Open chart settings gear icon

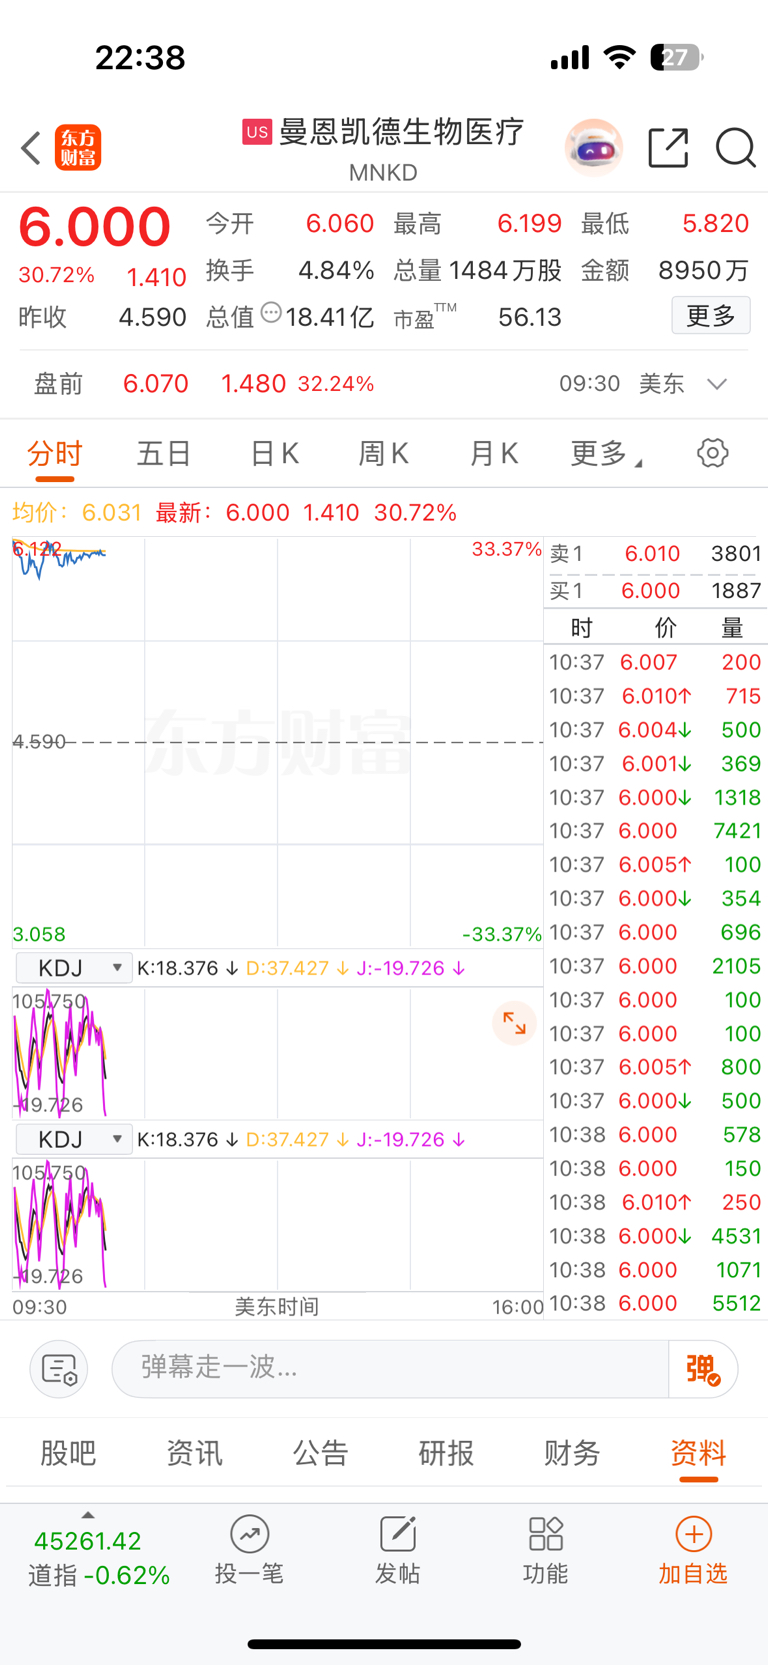coord(712,453)
